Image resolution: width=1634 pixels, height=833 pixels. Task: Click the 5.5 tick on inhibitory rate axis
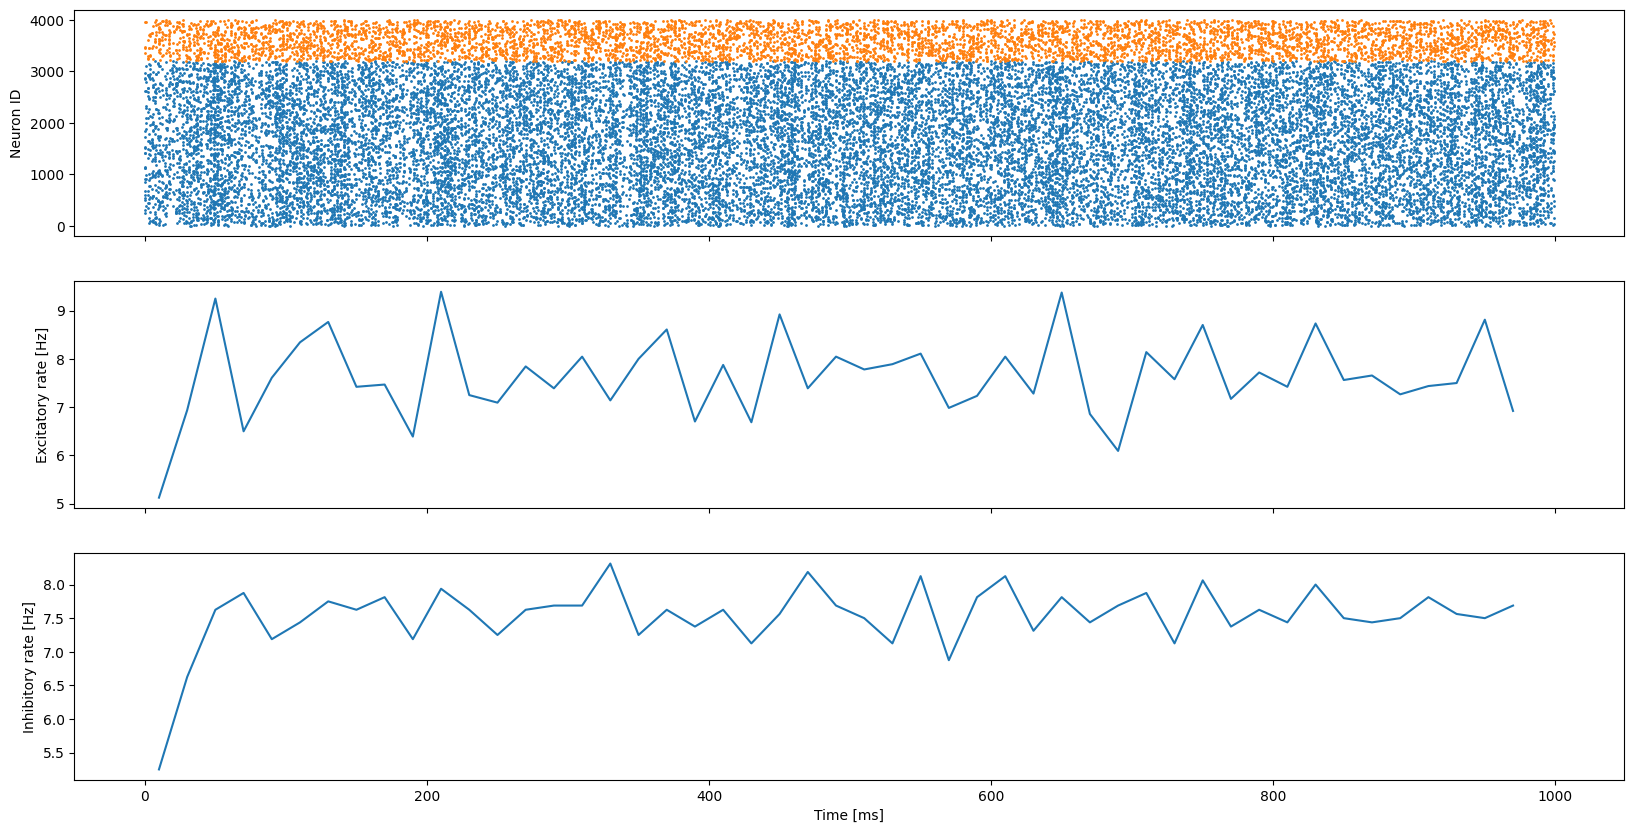57,753
